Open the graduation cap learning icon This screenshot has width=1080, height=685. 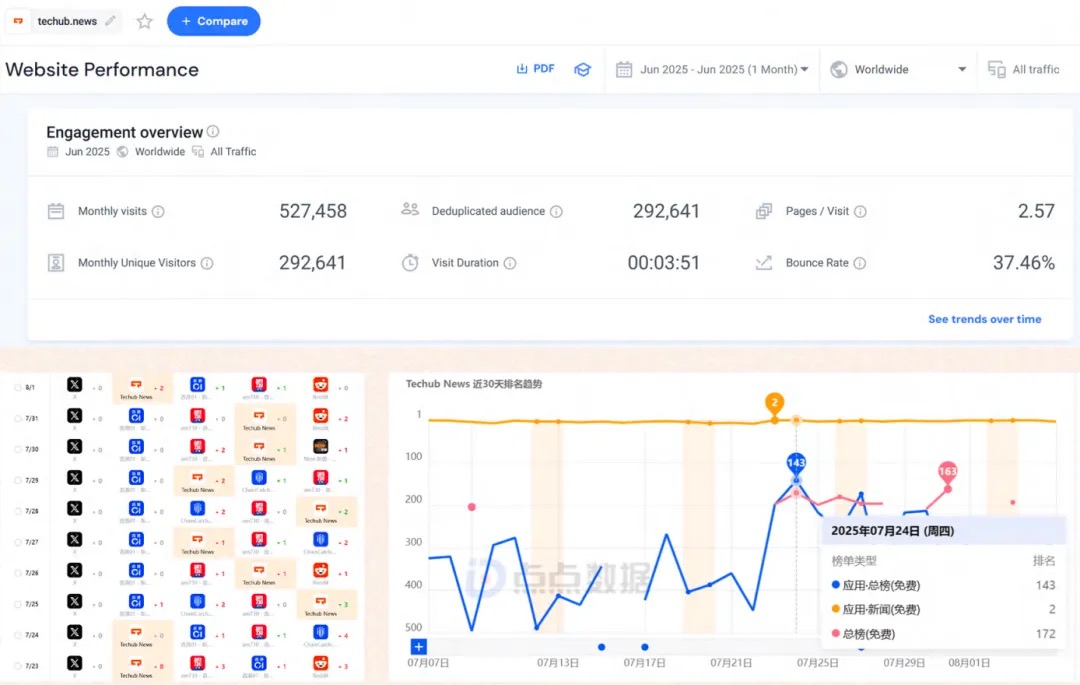pyautogui.click(x=582, y=70)
